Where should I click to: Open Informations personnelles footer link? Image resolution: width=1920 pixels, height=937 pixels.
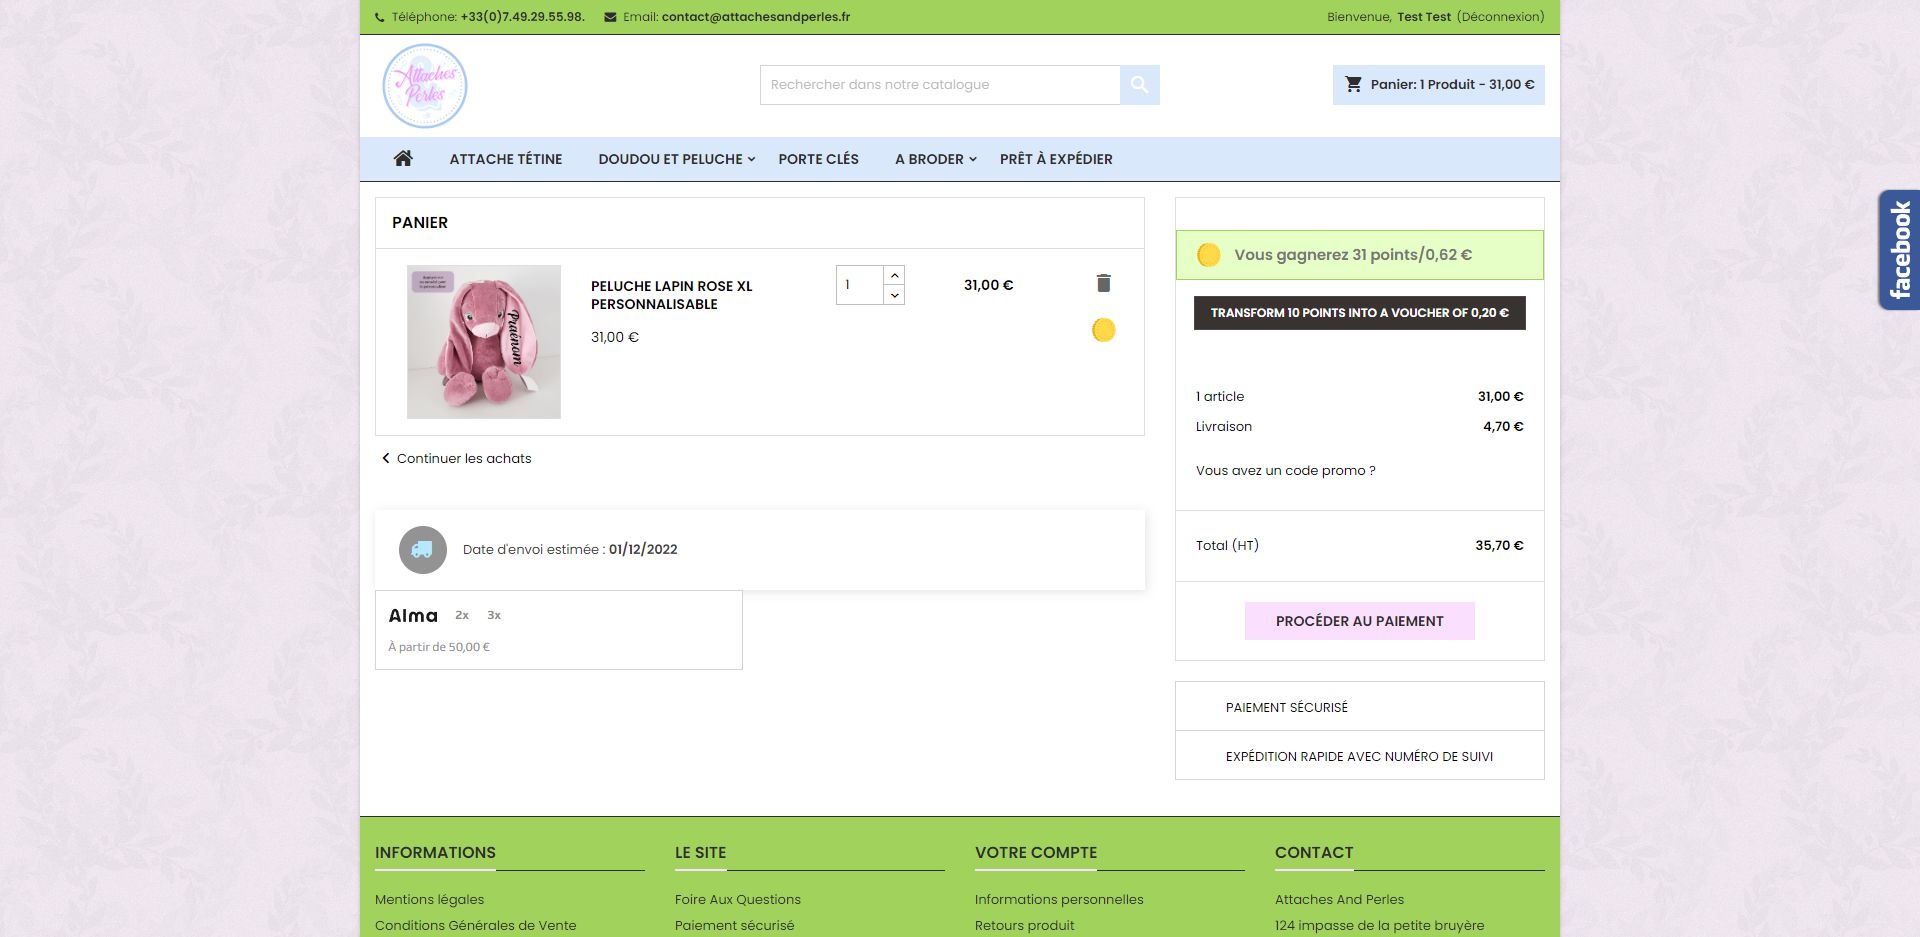pyautogui.click(x=1059, y=900)
